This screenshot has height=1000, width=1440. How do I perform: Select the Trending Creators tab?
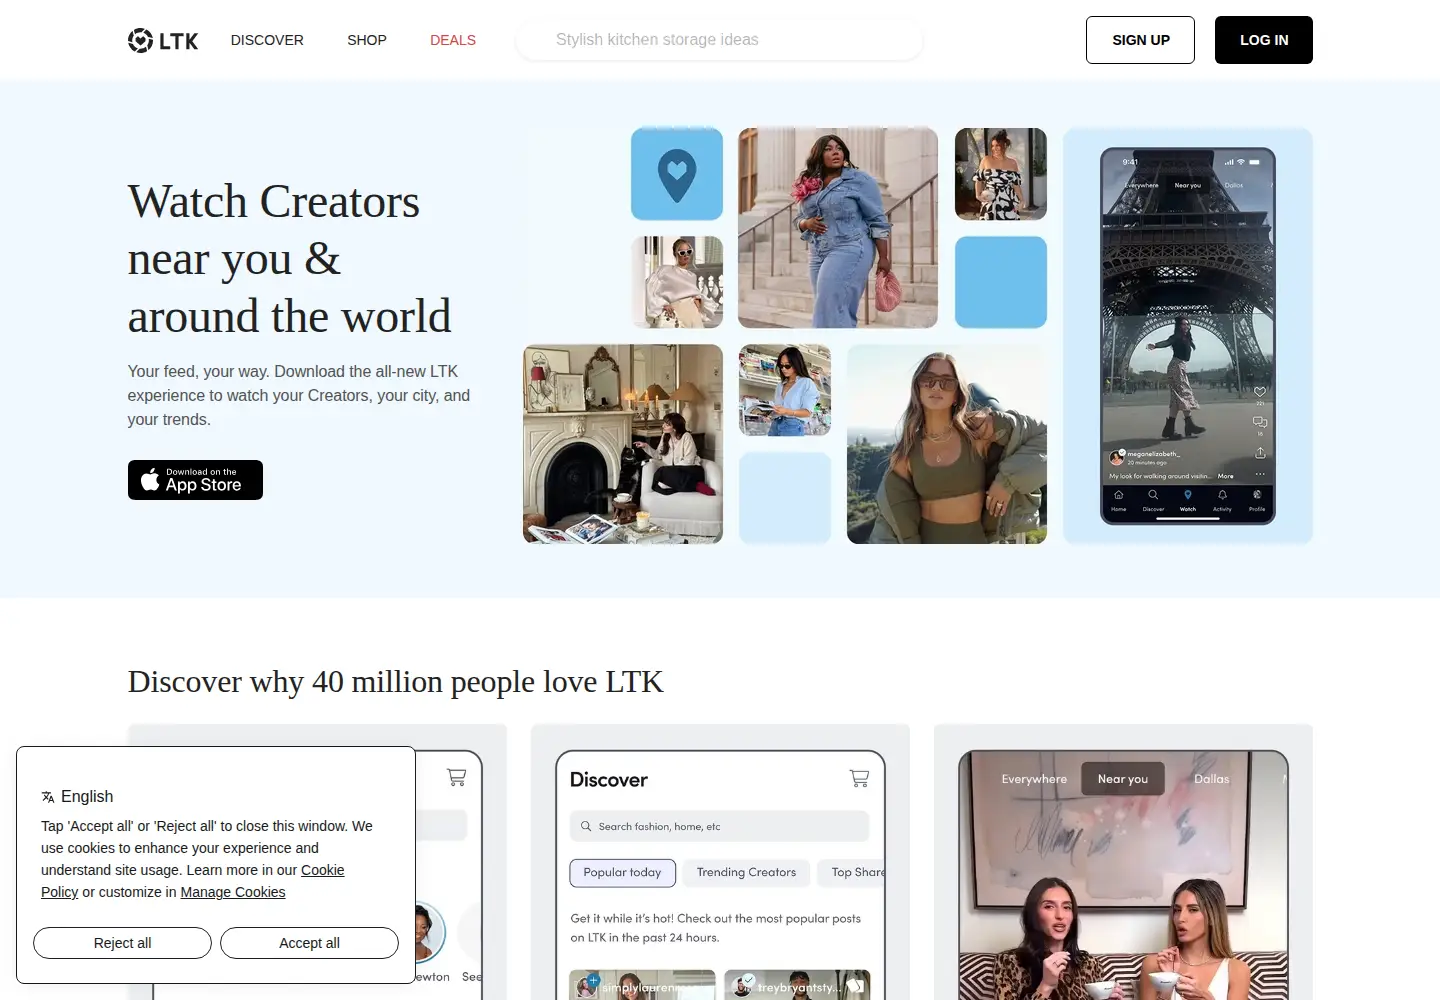746,873
